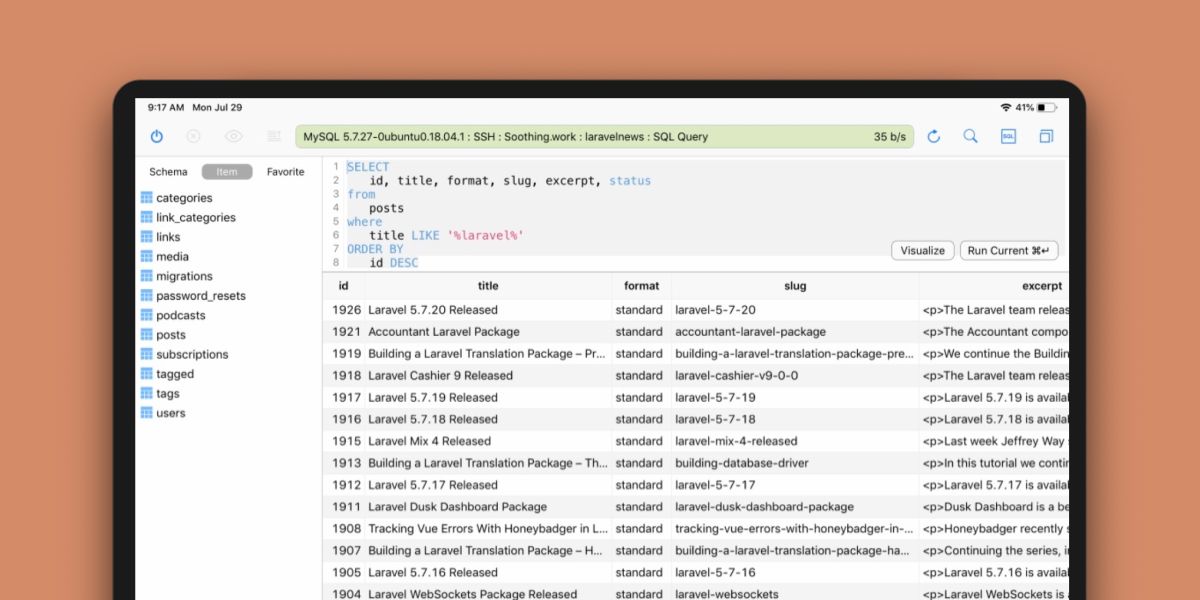Sort by id column header

[343, 286]
